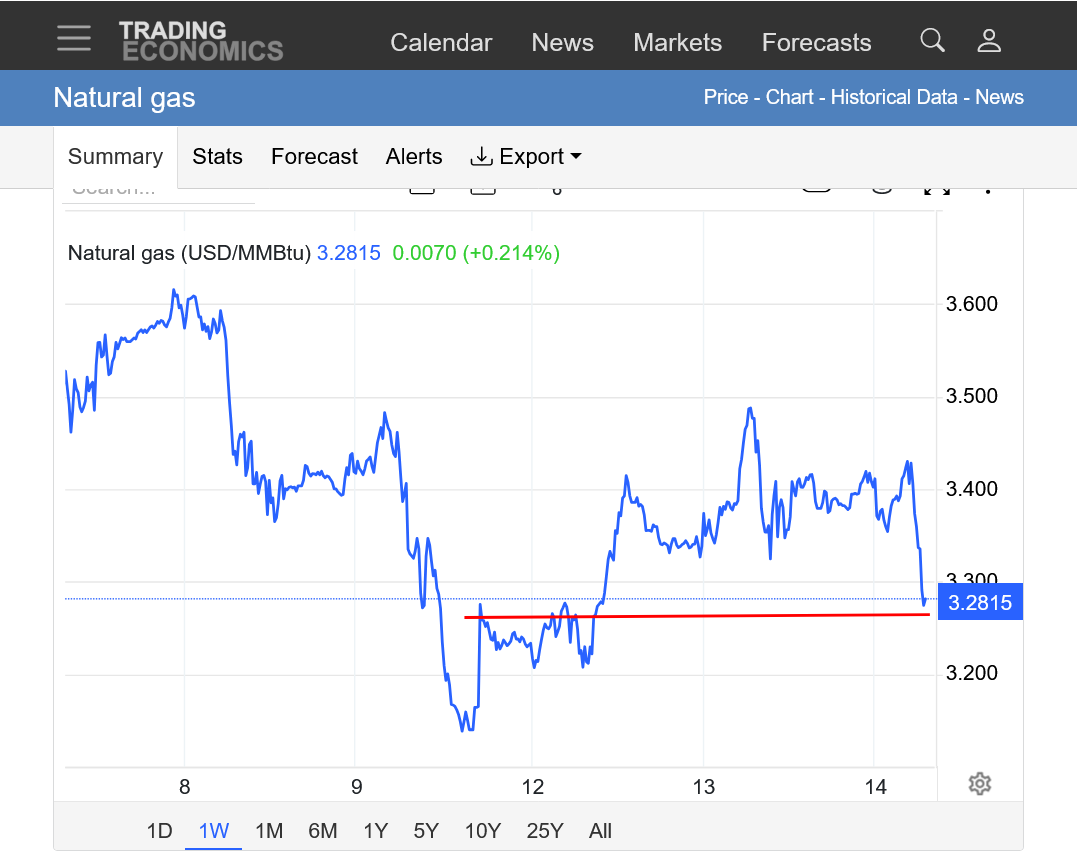Switch to the Stats tab
The width and height of the screenshot is (1077, 863).
217,157
